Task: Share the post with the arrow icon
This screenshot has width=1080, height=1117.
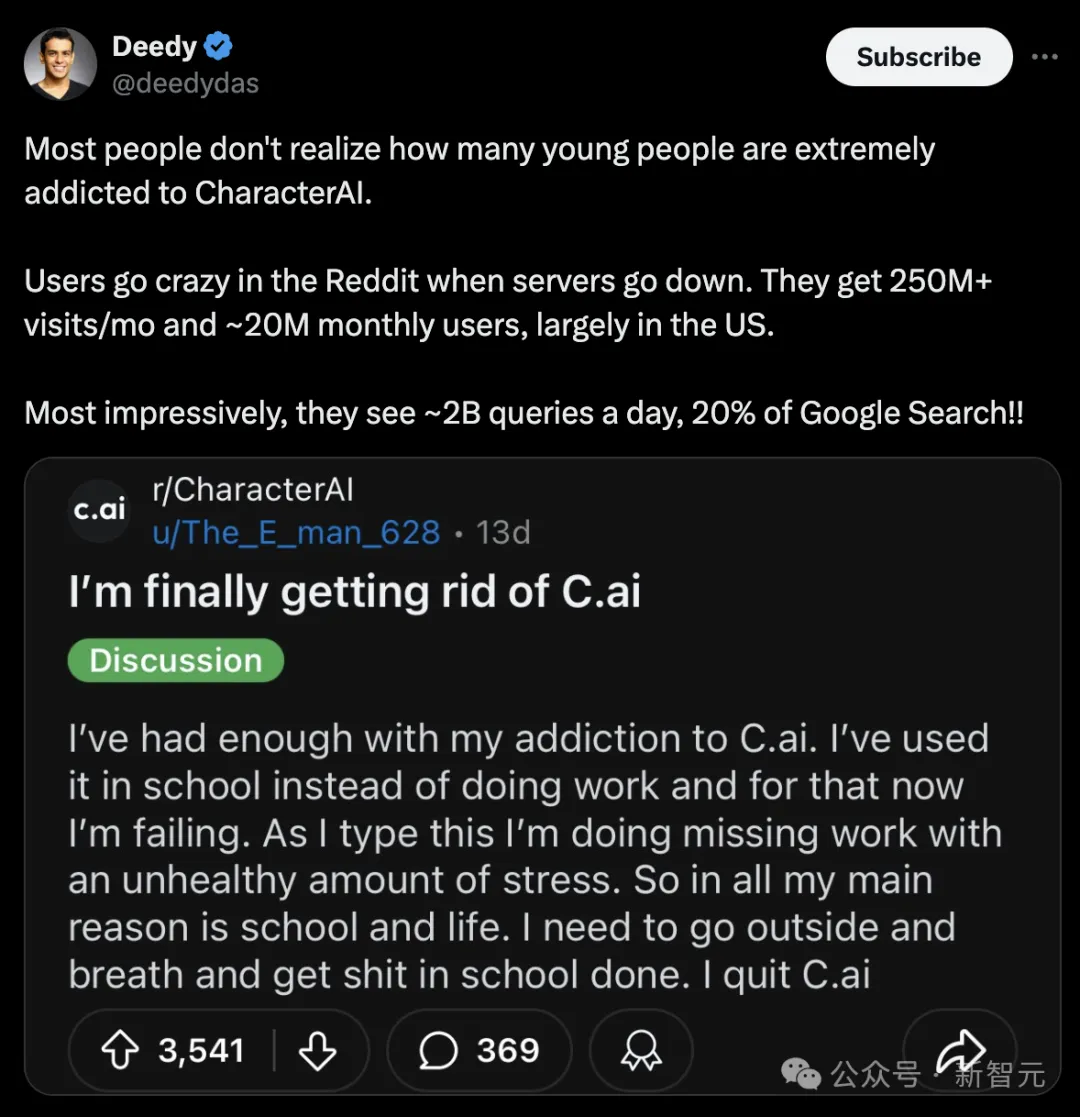Action: point(960,1050)
